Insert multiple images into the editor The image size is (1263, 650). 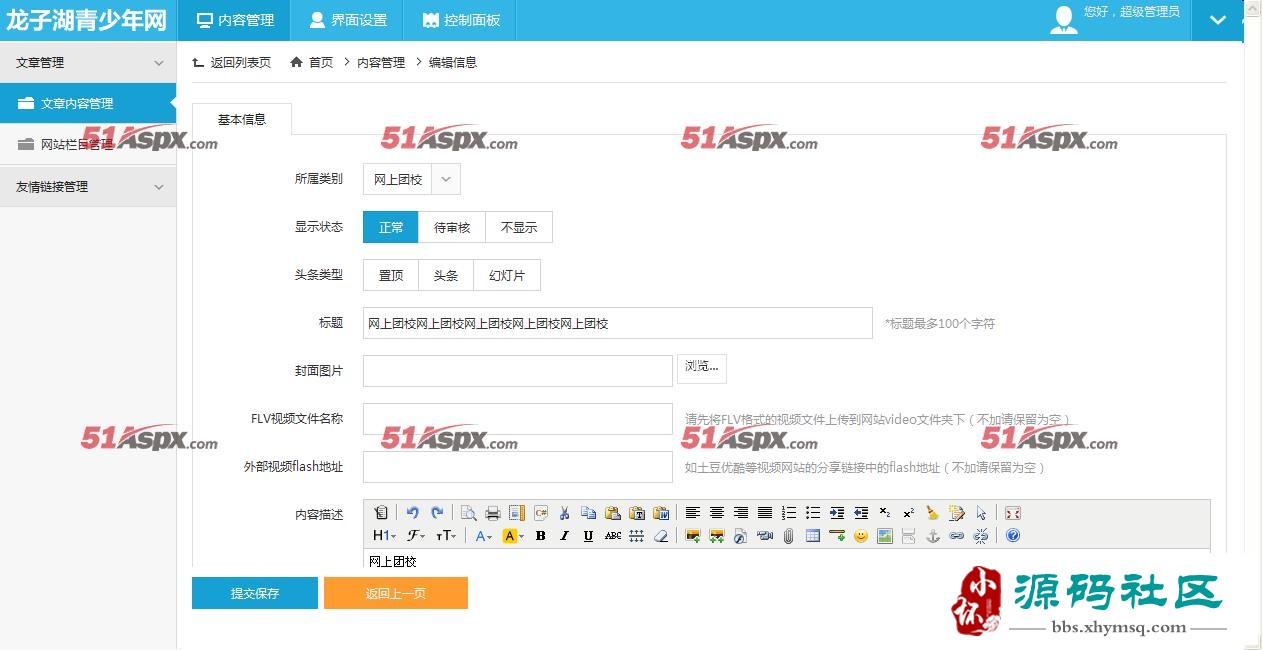tap(717, 536)
